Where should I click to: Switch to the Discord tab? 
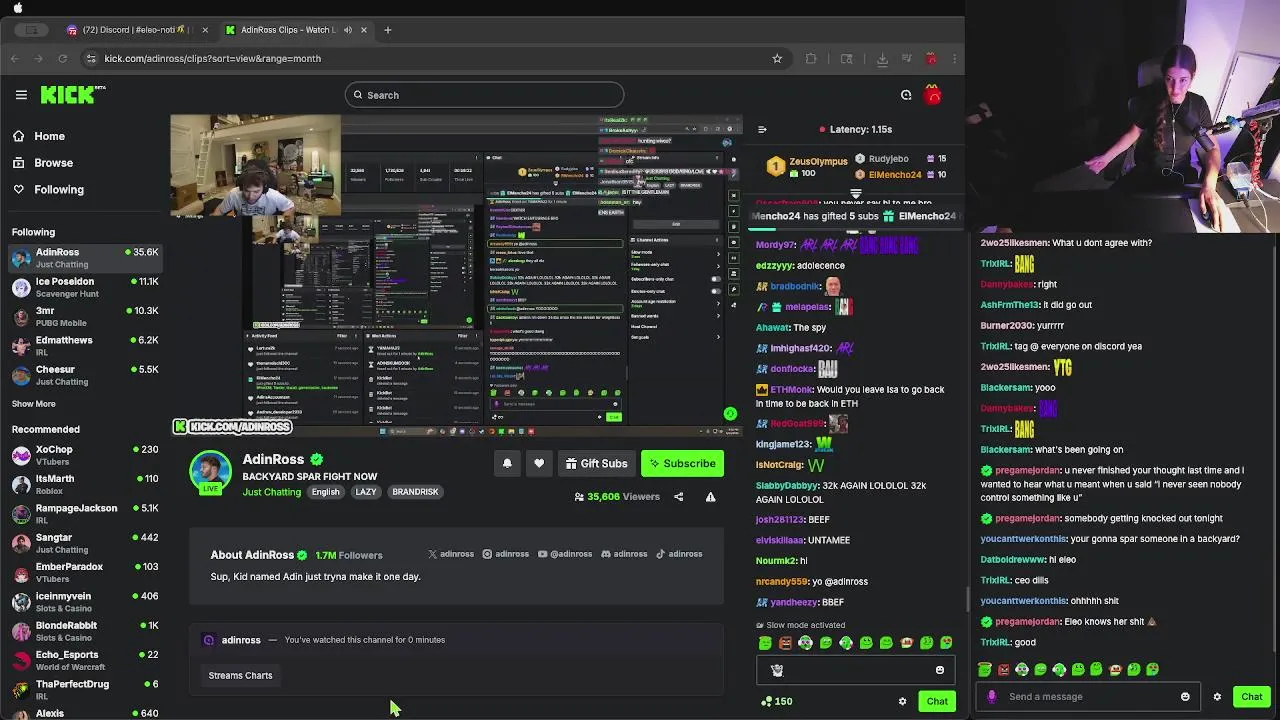(137, 30)
